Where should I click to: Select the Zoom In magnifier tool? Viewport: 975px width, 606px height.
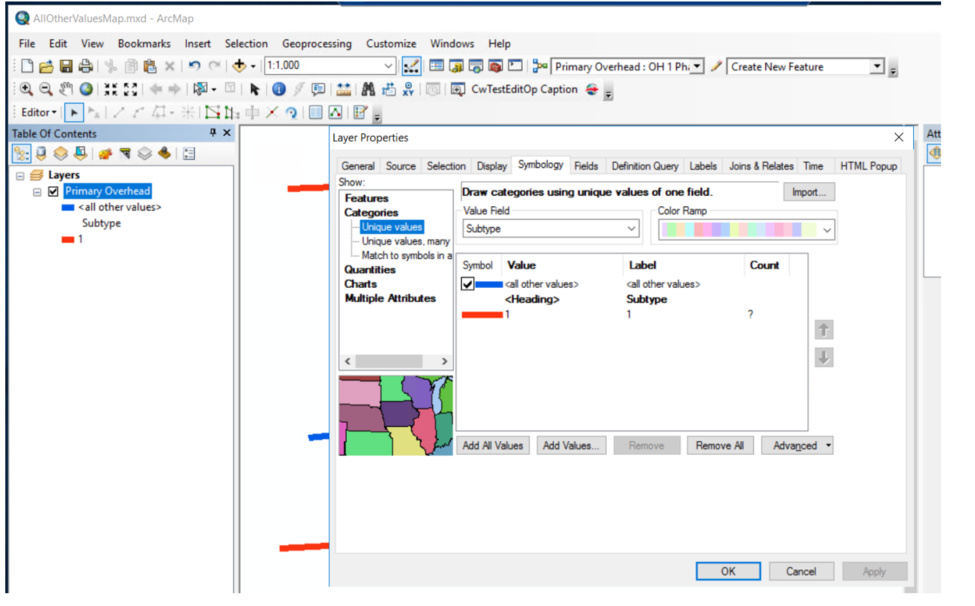pos(26,90)
